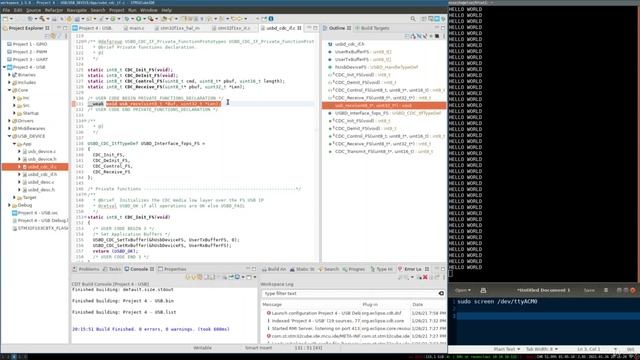Click the Save button in text editor window

coord(589,290)
